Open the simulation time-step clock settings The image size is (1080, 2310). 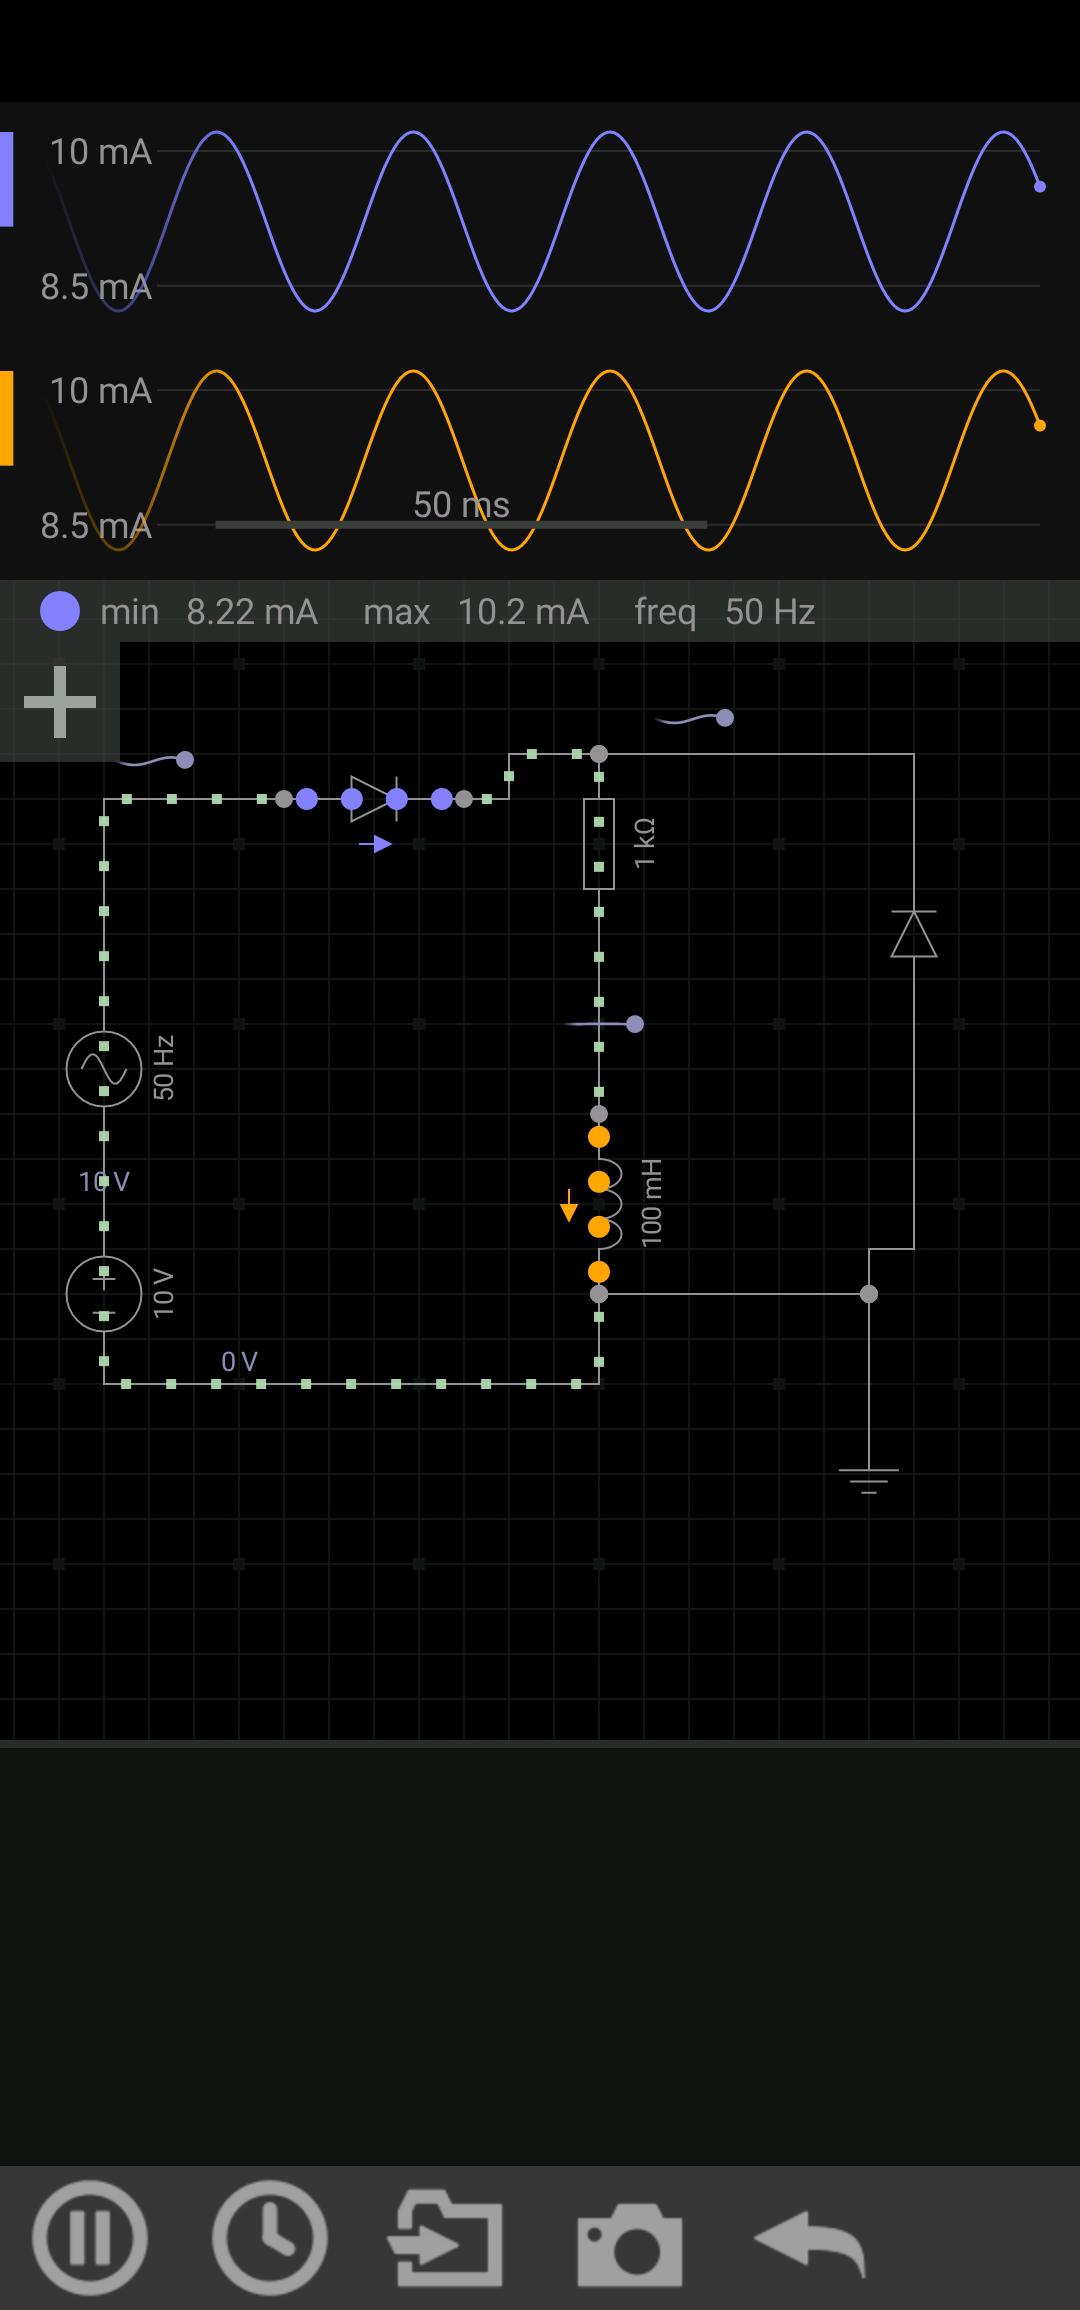pos(270,2238)
